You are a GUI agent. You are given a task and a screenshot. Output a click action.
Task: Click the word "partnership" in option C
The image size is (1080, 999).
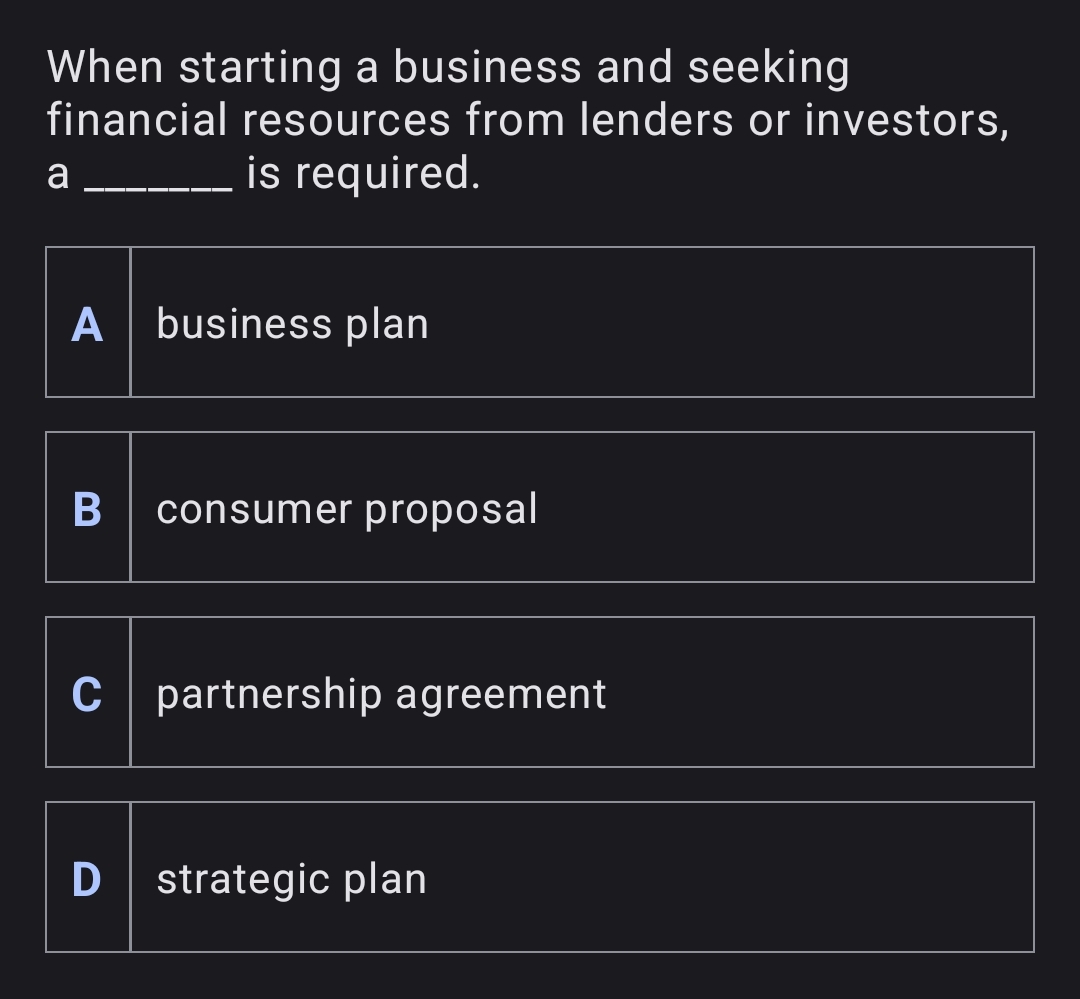pyautogui.click(x=269, y=694)
